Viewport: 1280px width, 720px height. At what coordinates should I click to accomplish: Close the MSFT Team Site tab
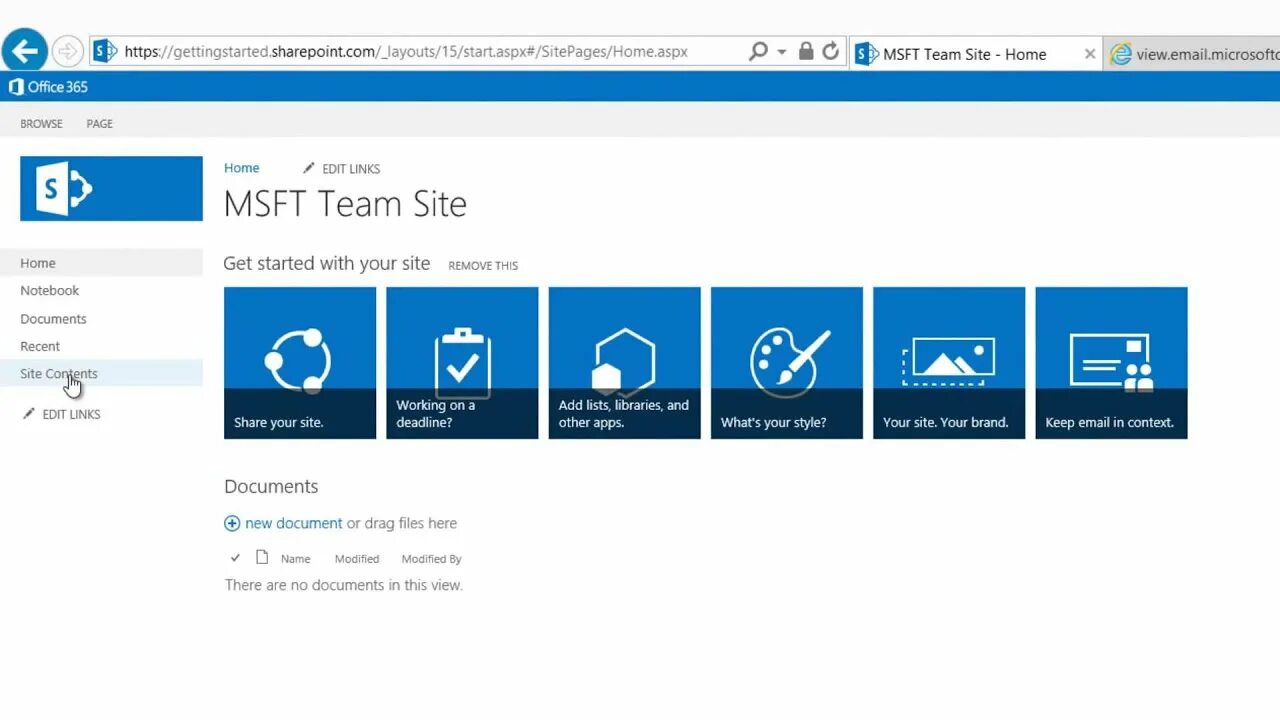coord(1090,54)
